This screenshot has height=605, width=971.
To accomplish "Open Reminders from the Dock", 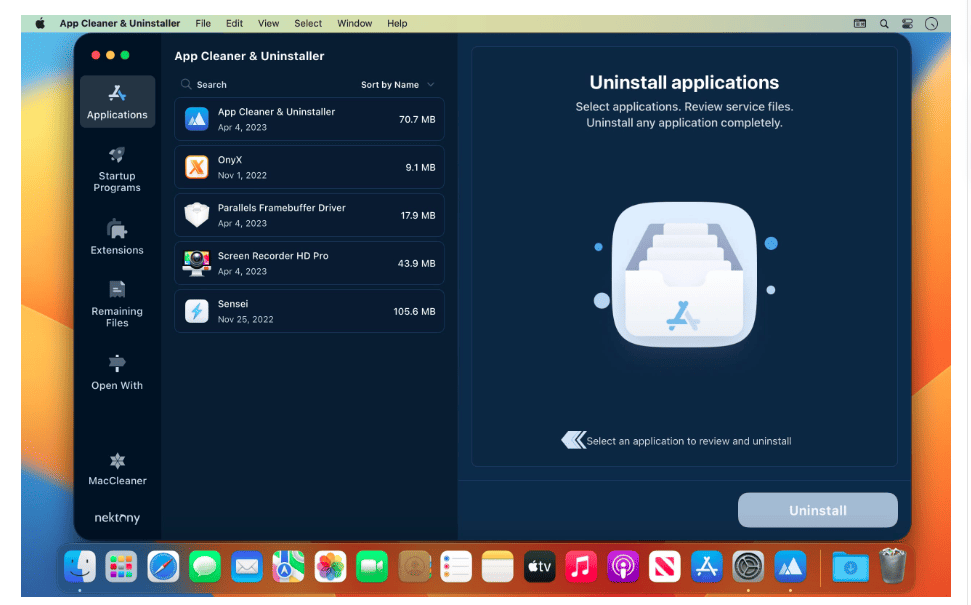I will (456, 566).
